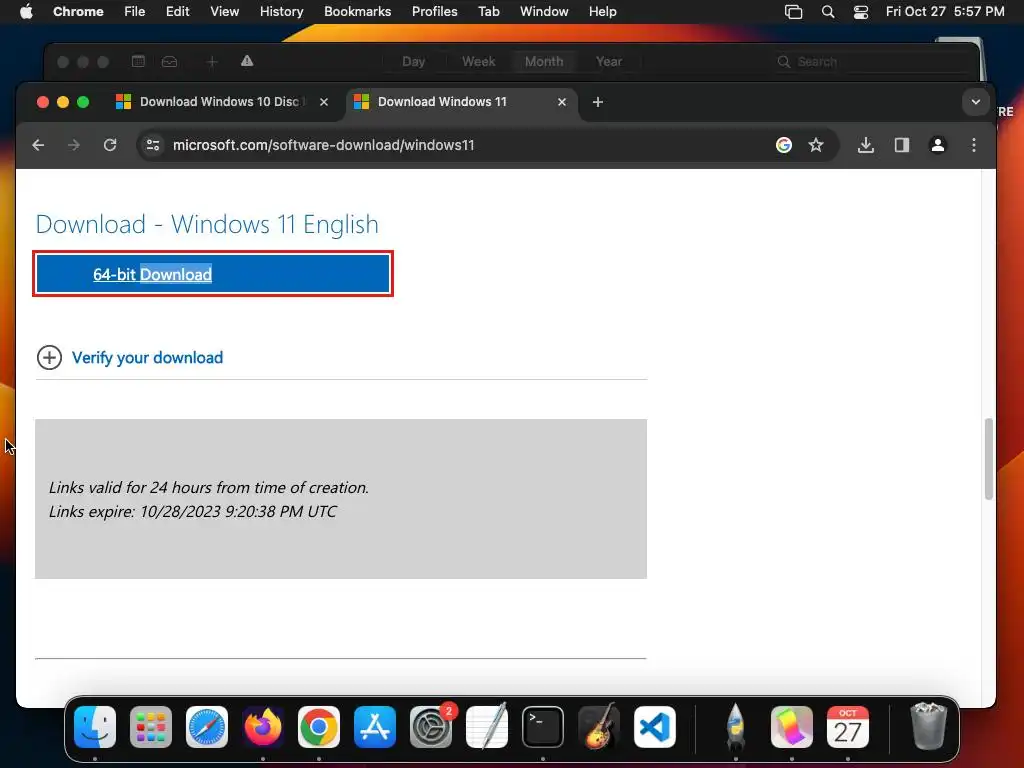Open Chrome downloads tray icon
1024x768 pixels.
point(865,145)
